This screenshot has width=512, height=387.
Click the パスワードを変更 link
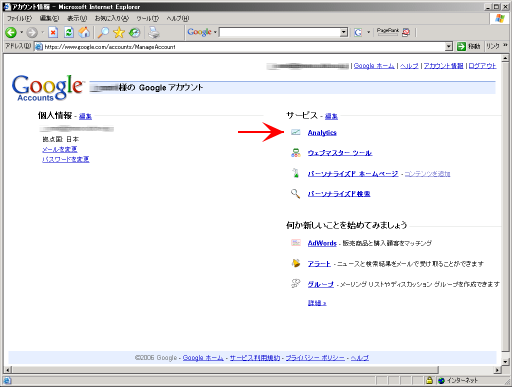pos(66,159)
